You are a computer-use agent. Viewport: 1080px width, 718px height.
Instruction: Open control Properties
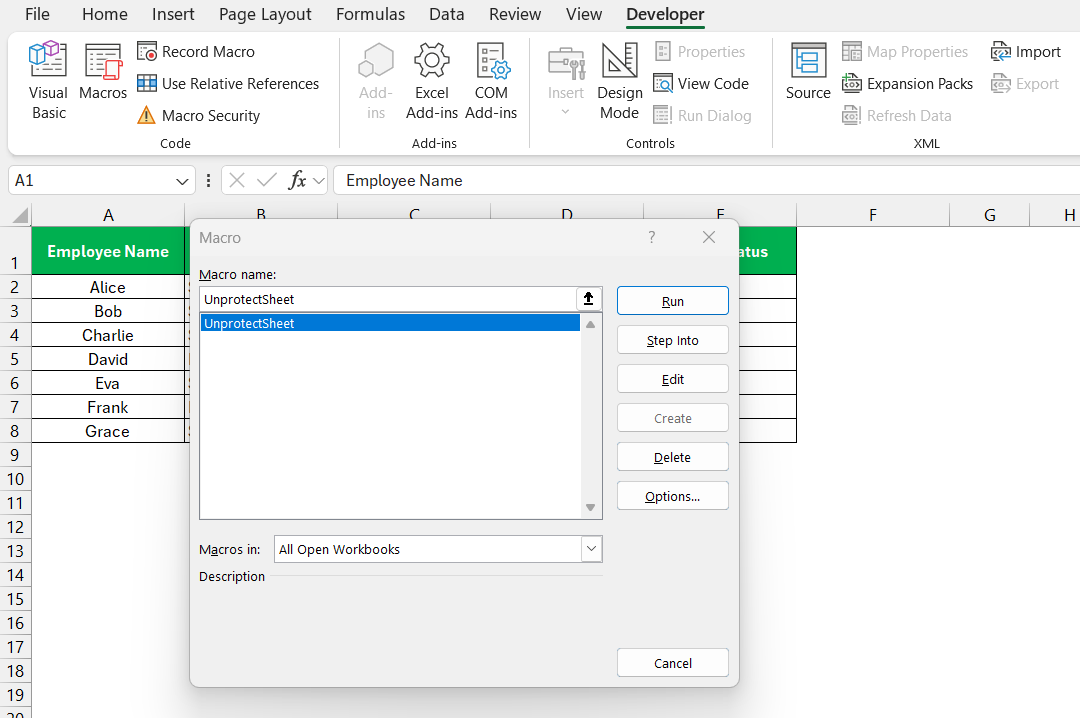[x=700, y=52]
